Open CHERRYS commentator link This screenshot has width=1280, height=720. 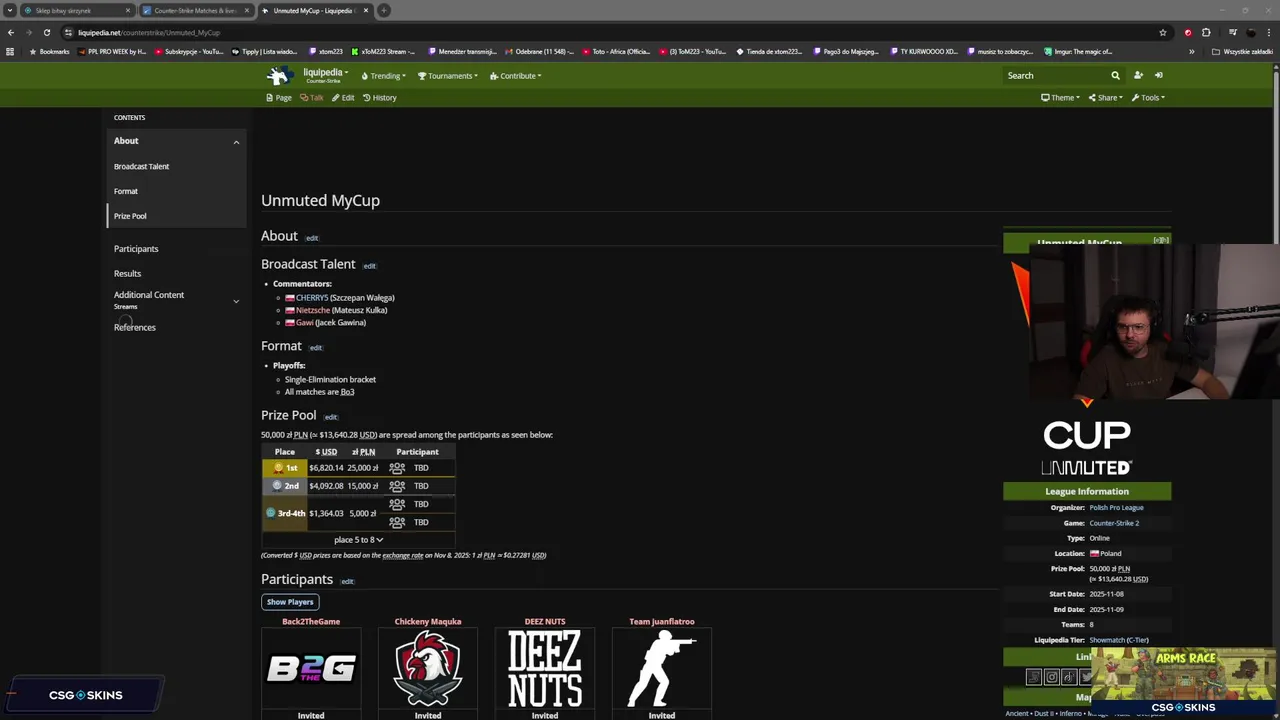(x=312, y=298)
